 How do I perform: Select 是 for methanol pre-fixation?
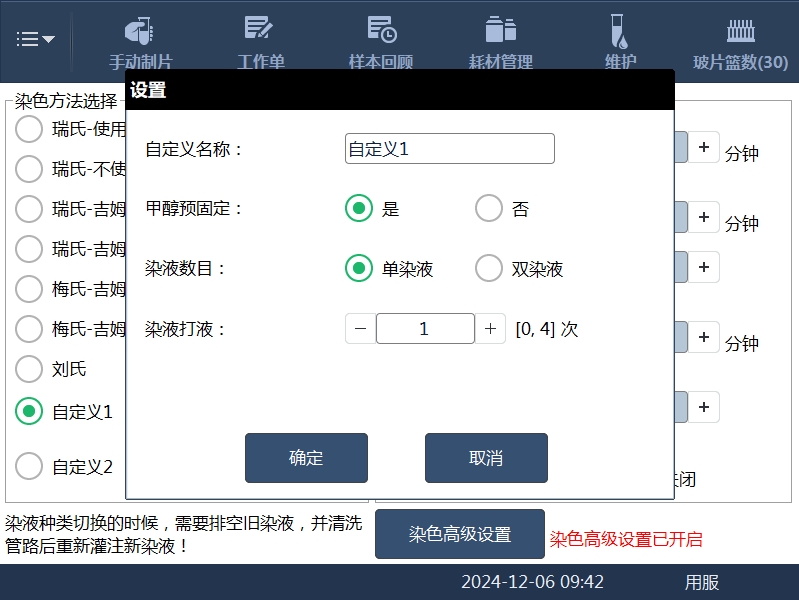coord(359,209)
